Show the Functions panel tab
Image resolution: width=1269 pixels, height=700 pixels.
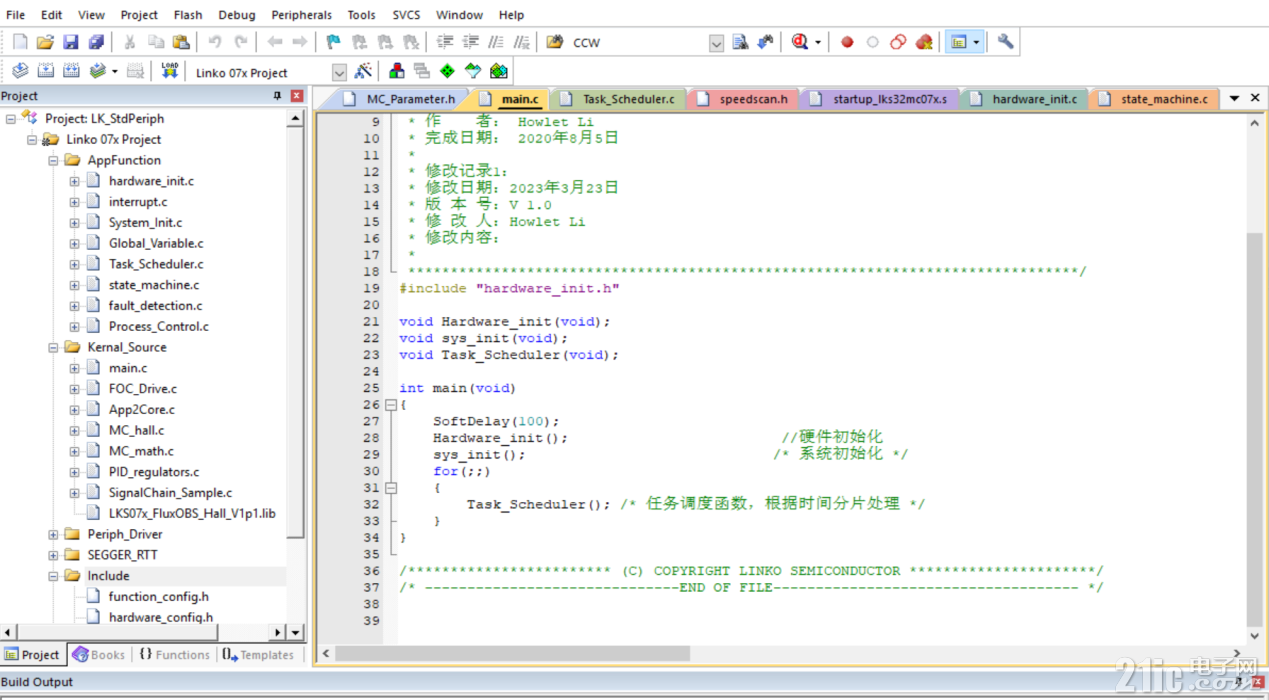point(174,655)
